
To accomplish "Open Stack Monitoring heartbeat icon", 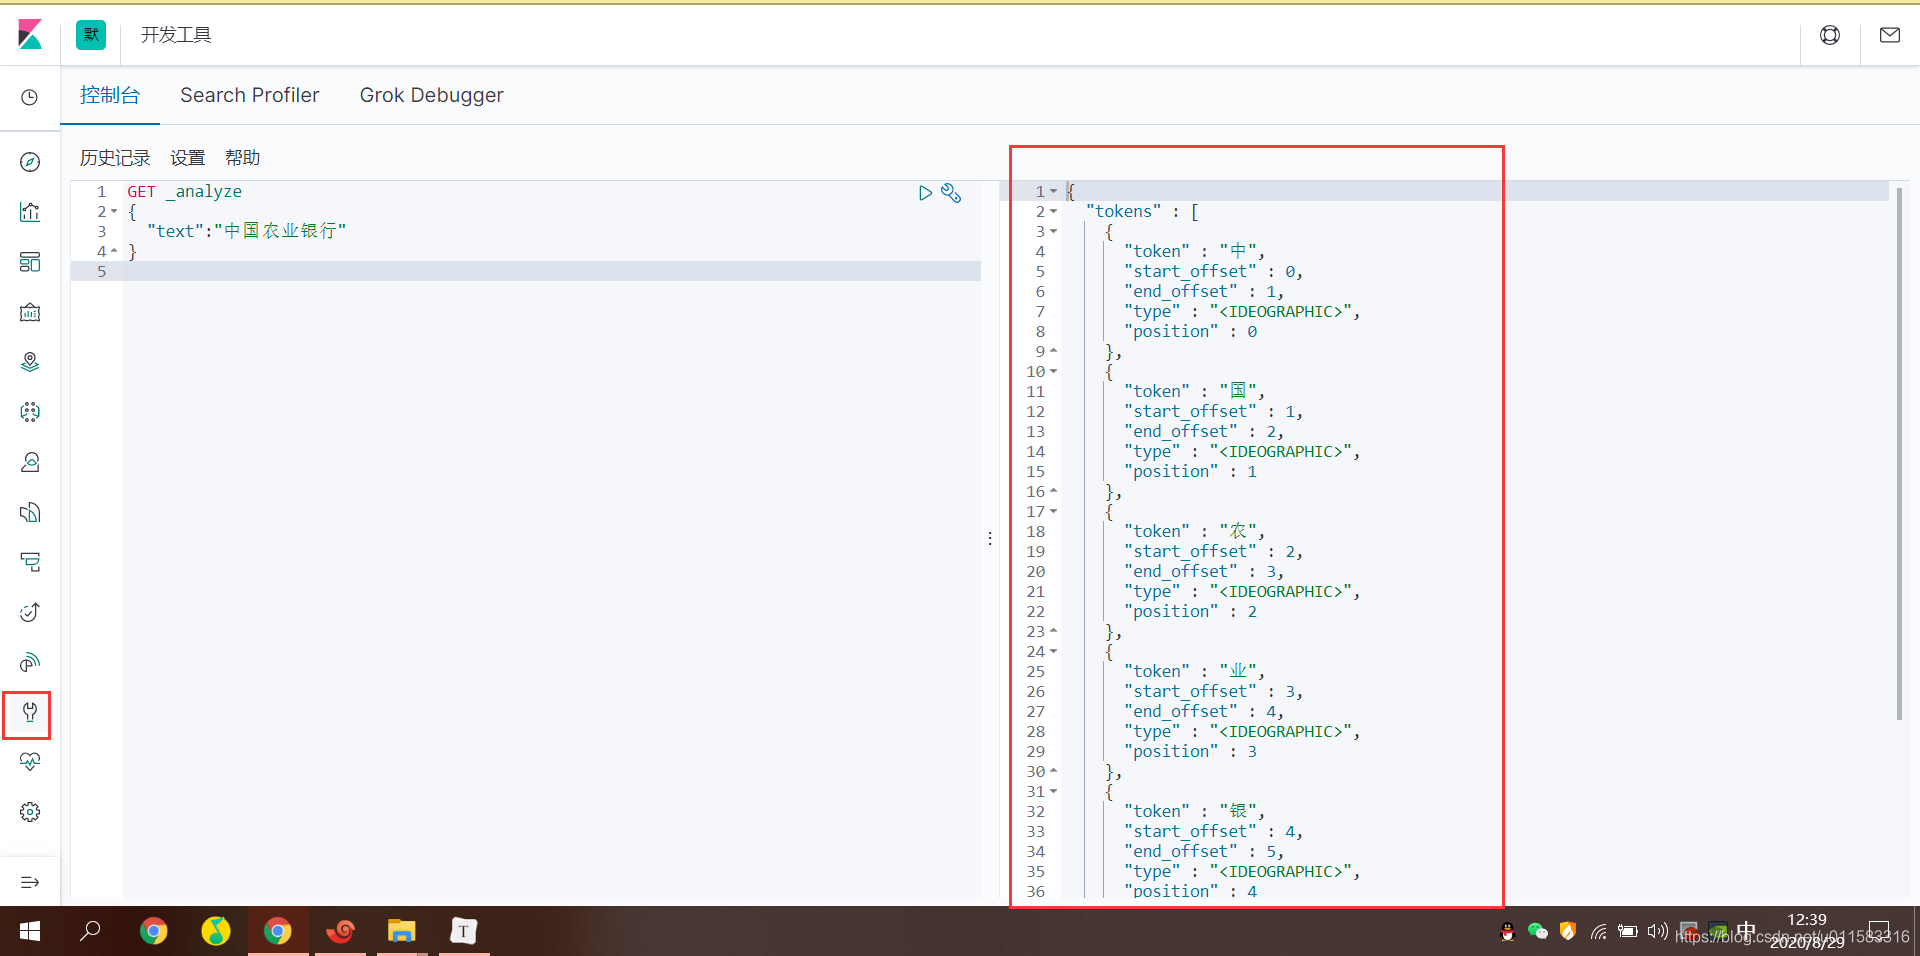I will pyautogui.click(x=30, y=762).
